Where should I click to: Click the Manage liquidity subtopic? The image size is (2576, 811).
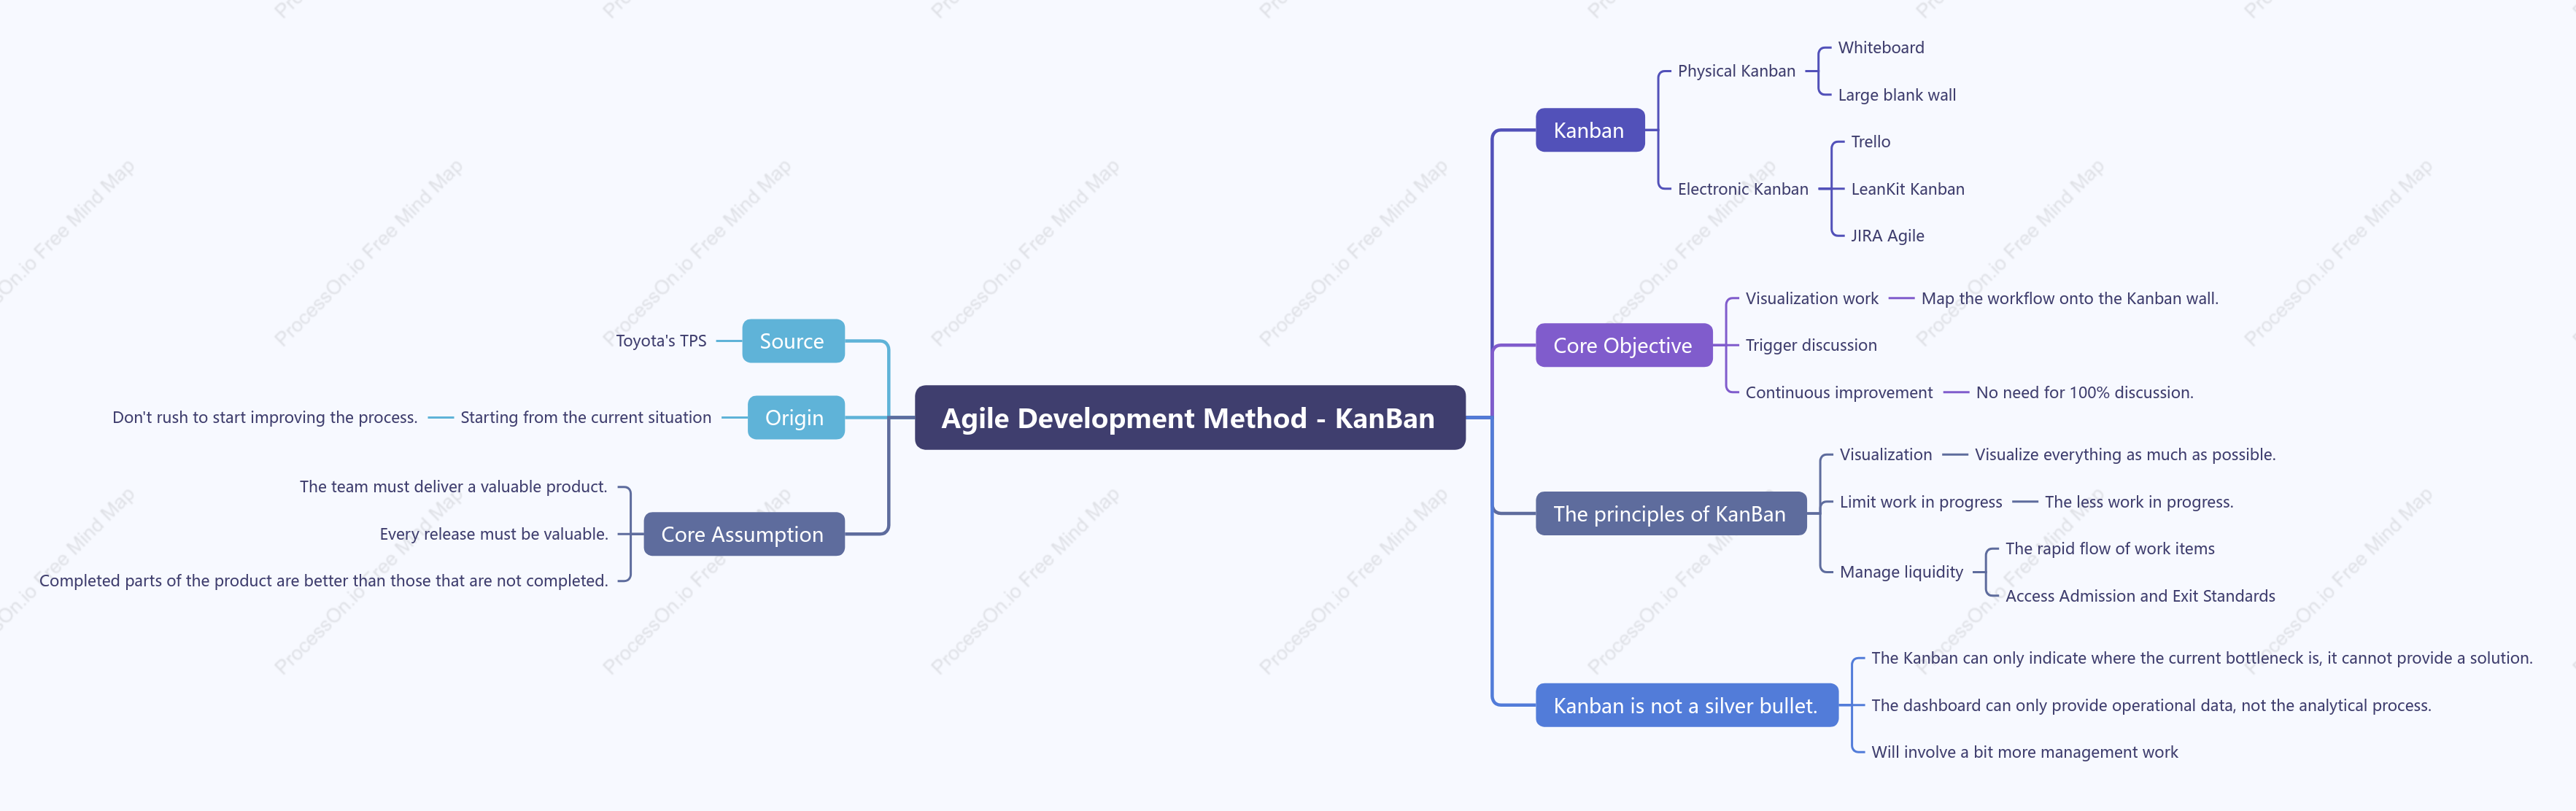tap(1901, 572)
